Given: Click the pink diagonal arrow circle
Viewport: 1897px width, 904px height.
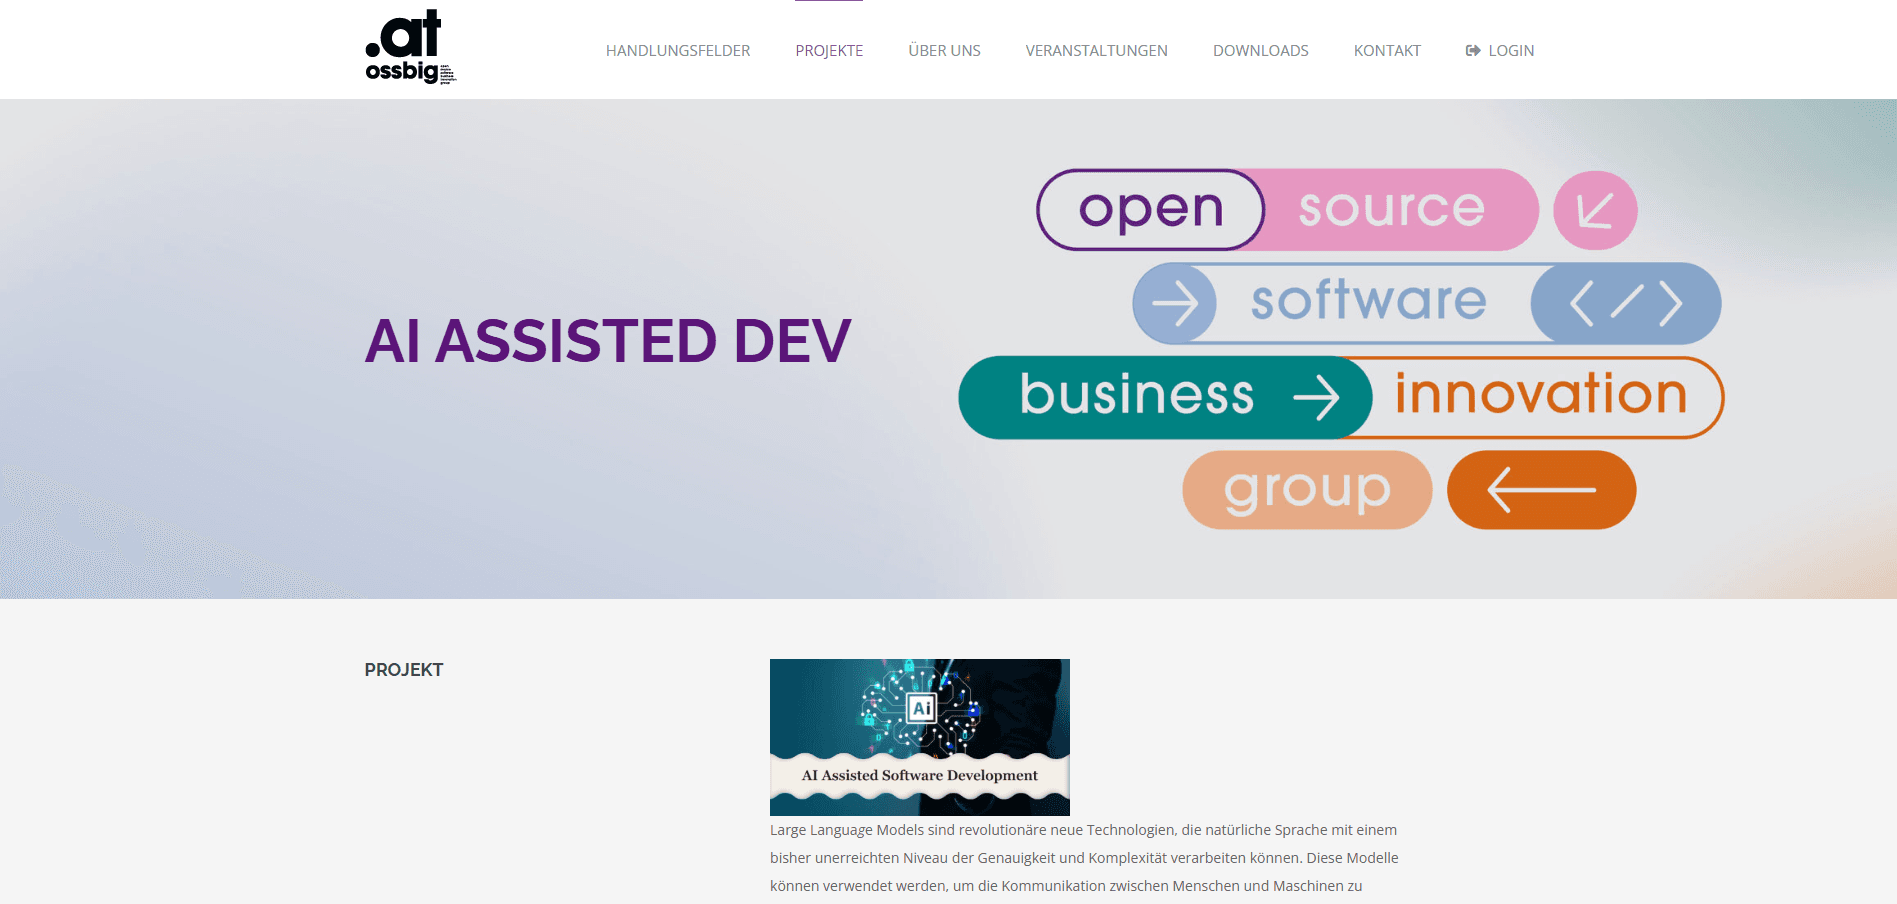Looking at the screenshot, I should [x=1594, y=210].
